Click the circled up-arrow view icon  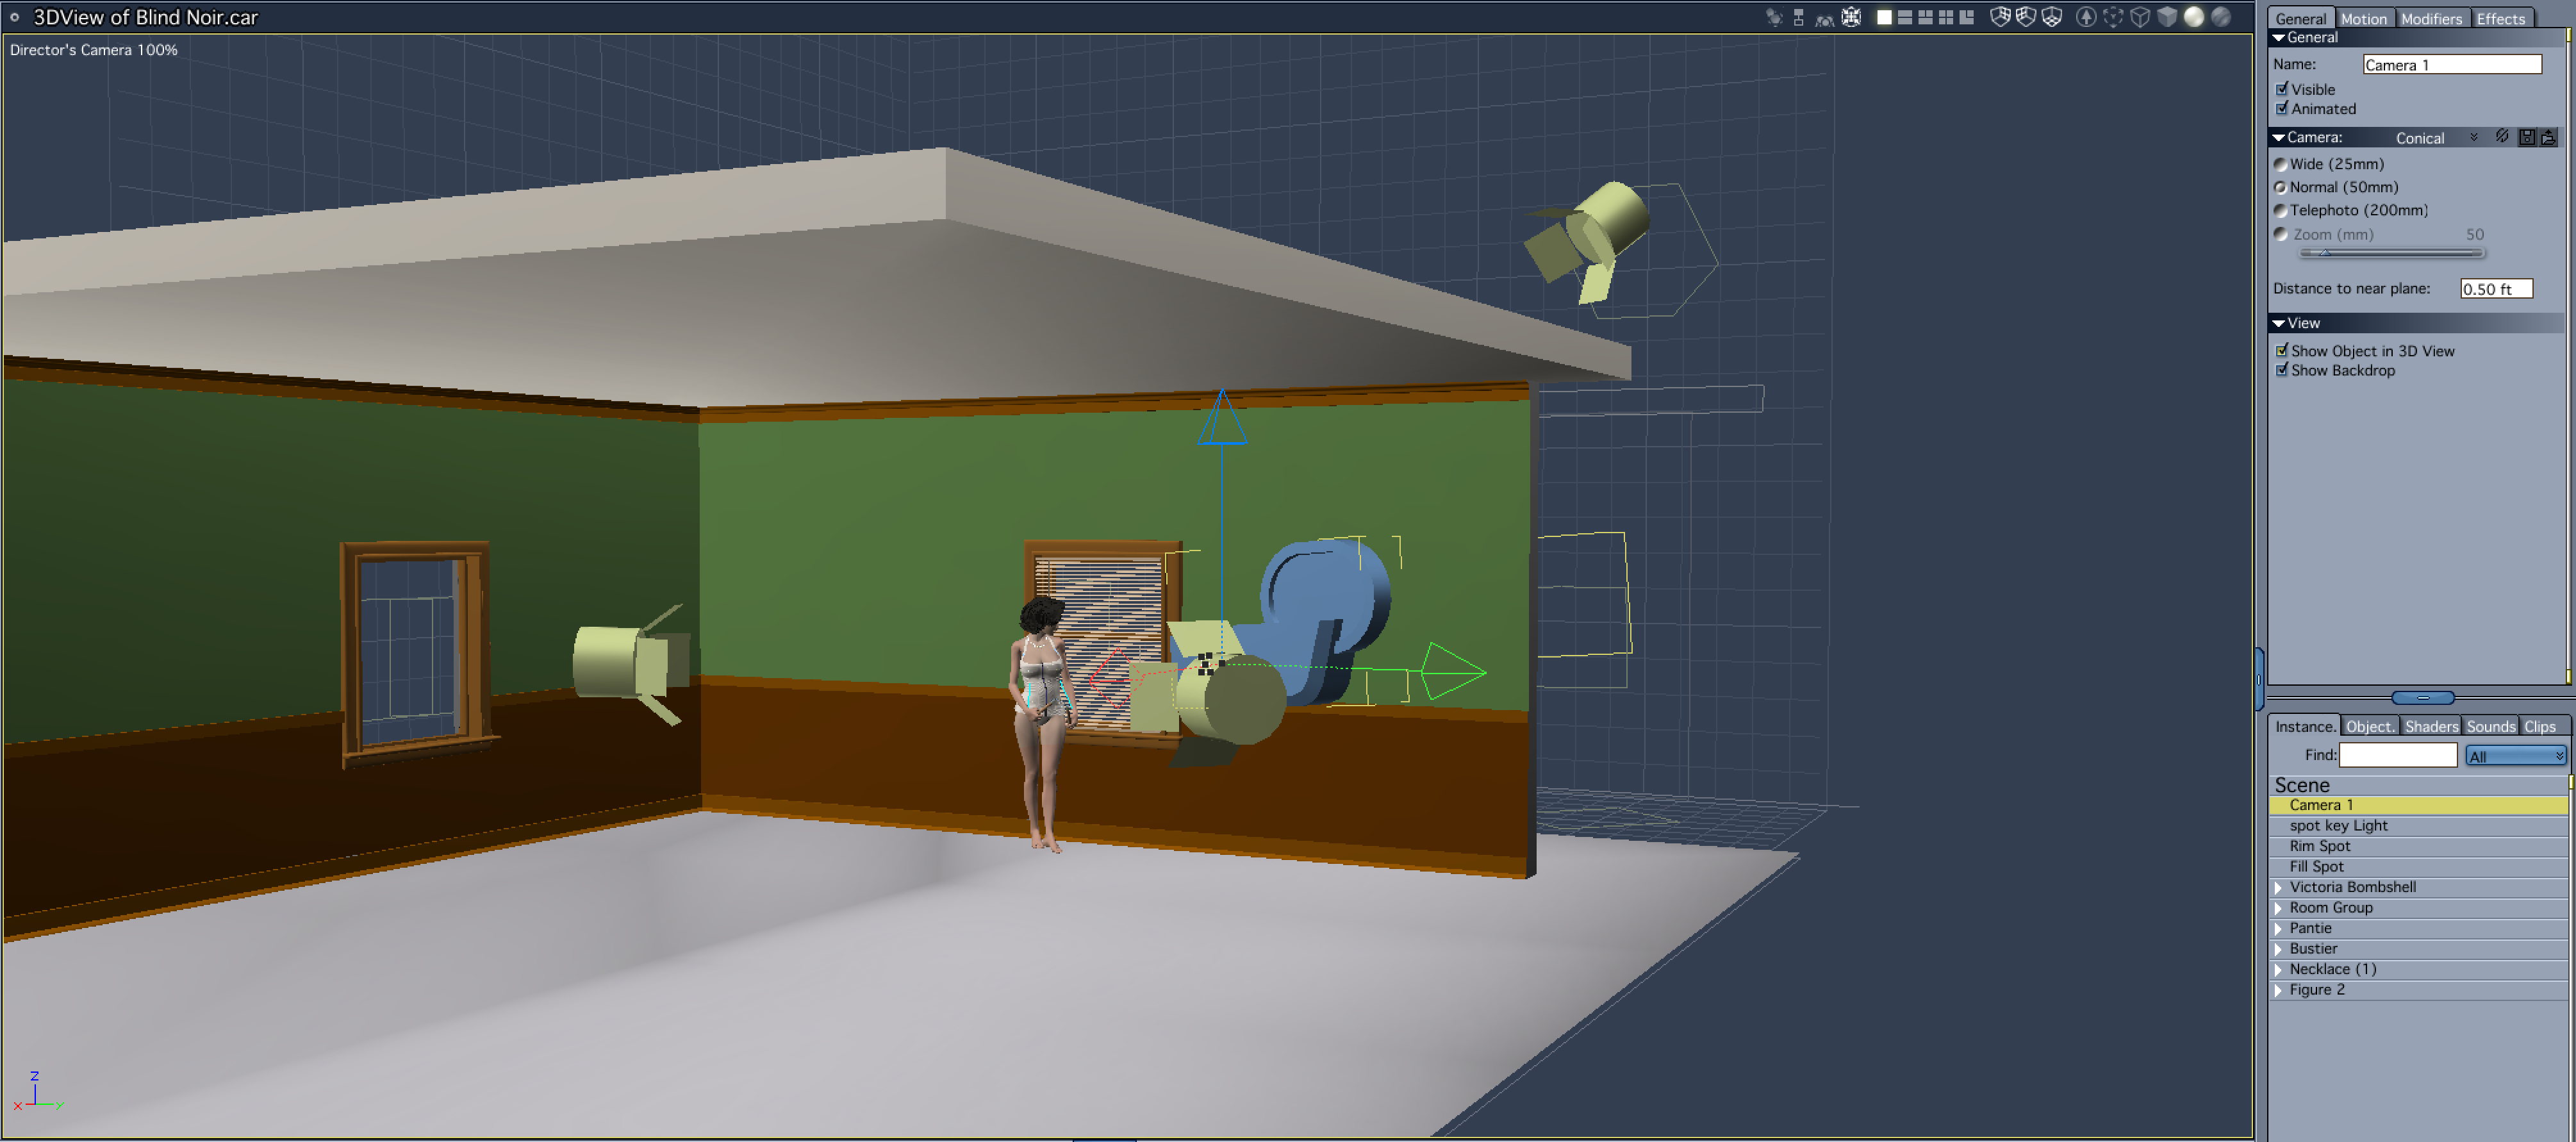2086,17
